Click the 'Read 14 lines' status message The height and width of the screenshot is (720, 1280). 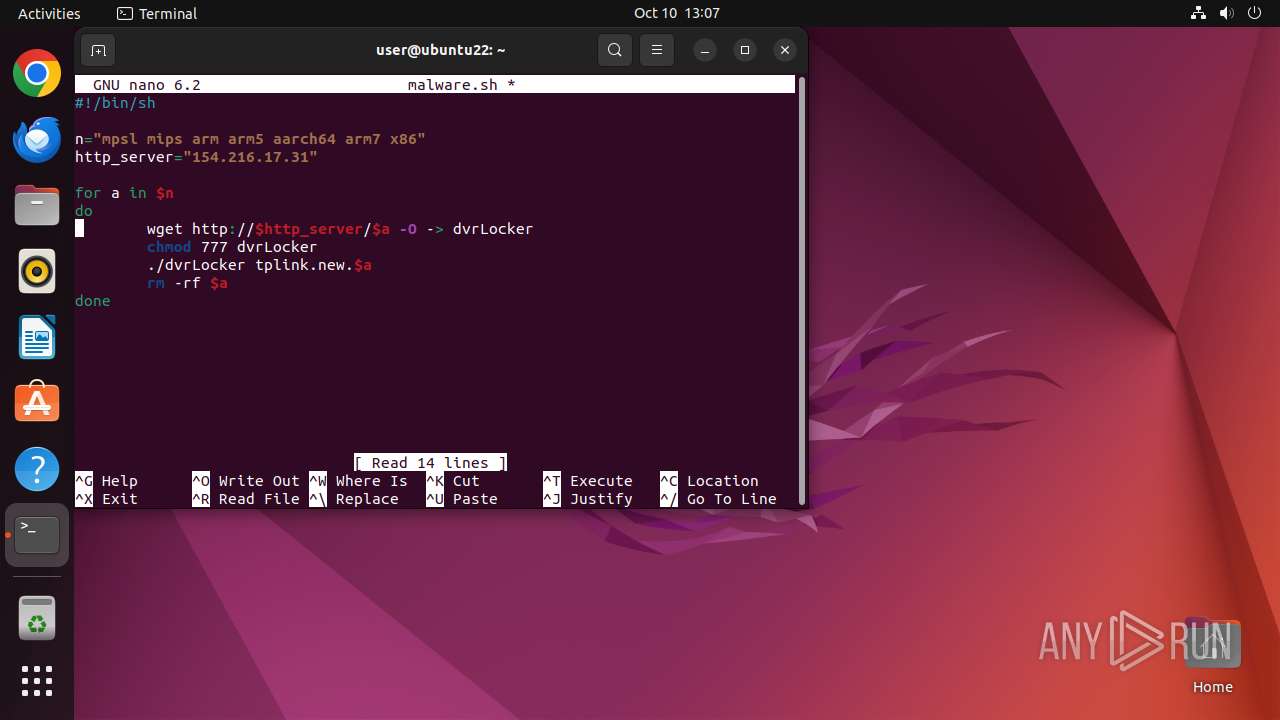point(430,463)
